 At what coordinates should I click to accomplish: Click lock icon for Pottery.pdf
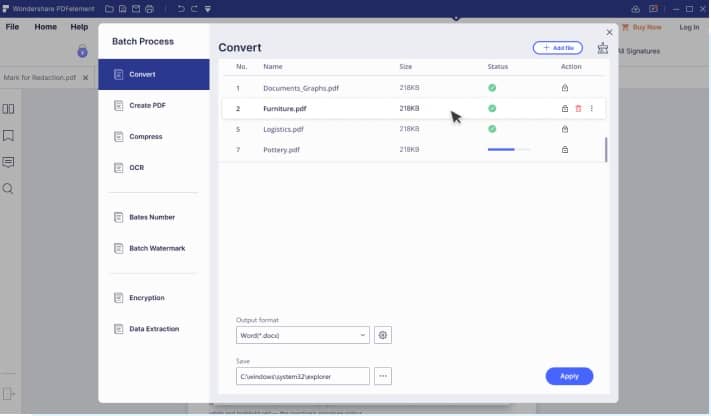(565, 149)
